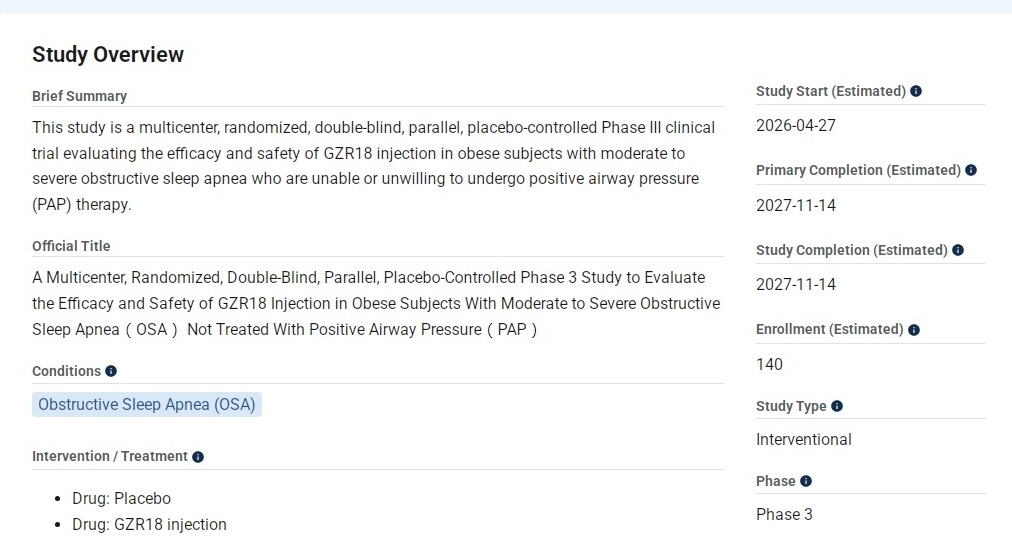Click the Drug: GZR18 injection list item

tap(149, 524)
